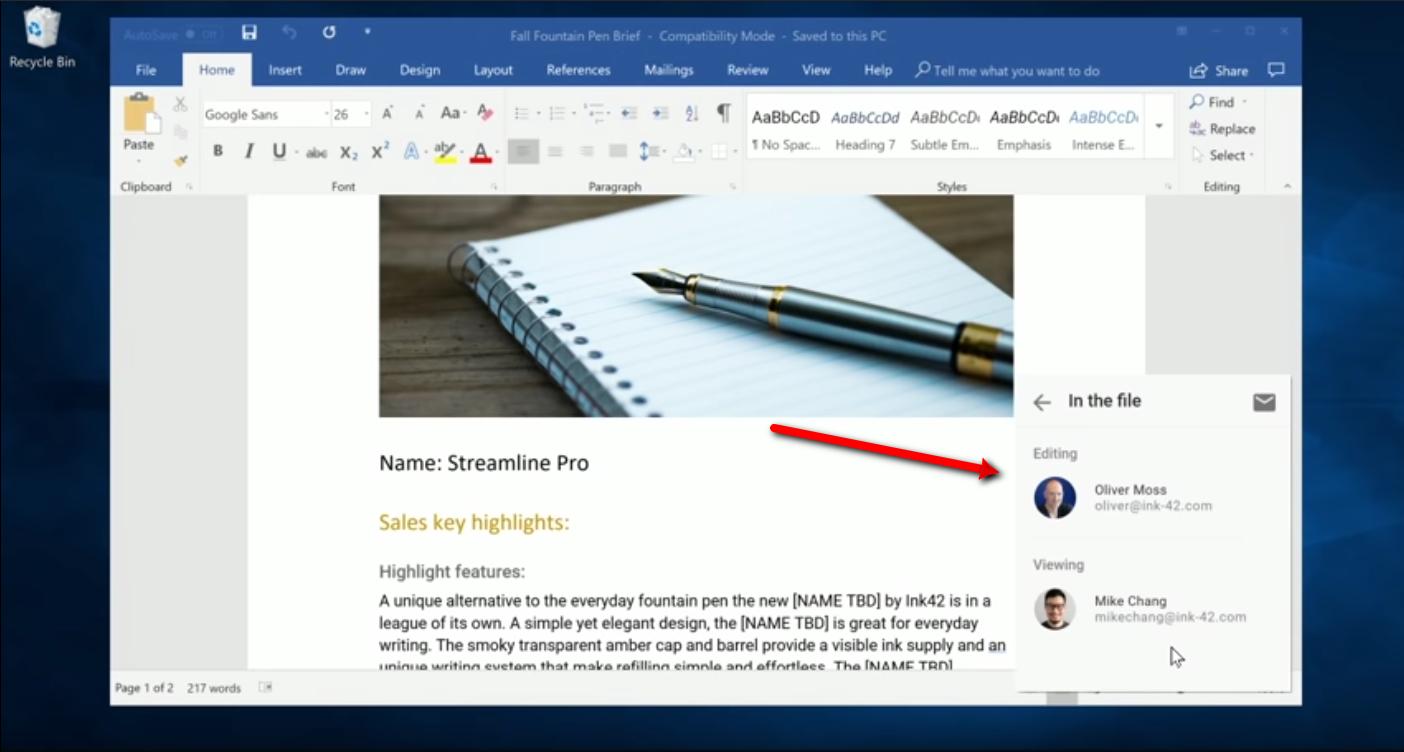Viewport: 1404px width, 752px height.
Task: Click the Replace button in Editing group
Action: [x=1222, y=129]
